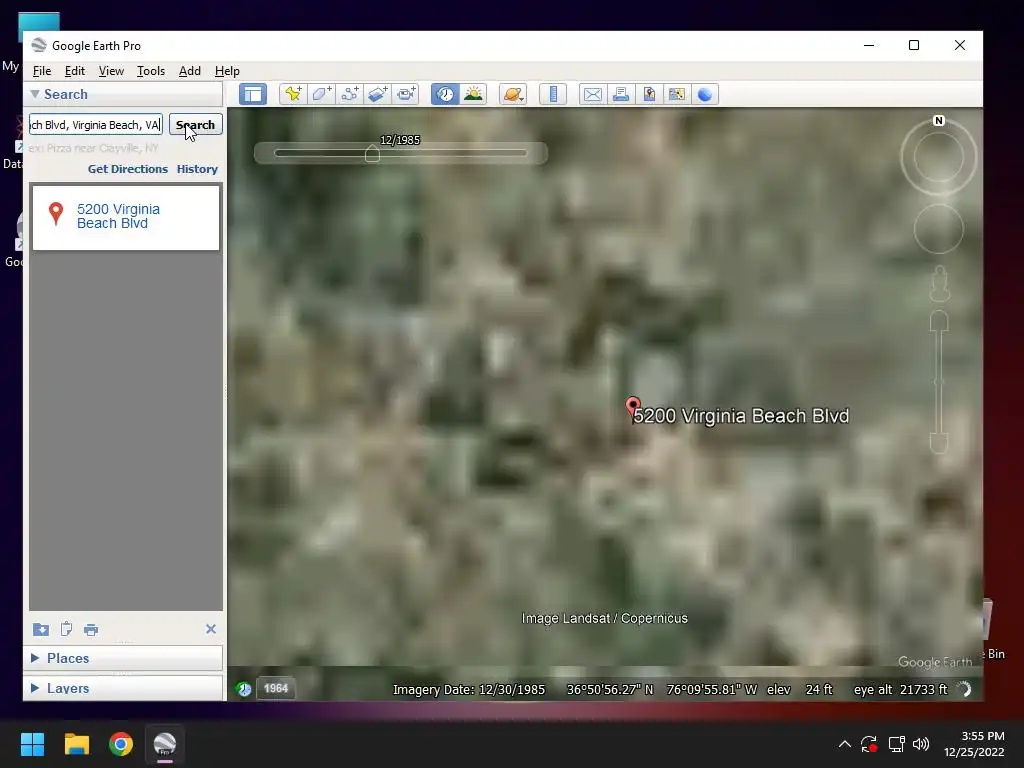This screenshot has width=1024, height=768.
Task: Show hidden system tray icons chevron
Action: (x=844, y=744)
